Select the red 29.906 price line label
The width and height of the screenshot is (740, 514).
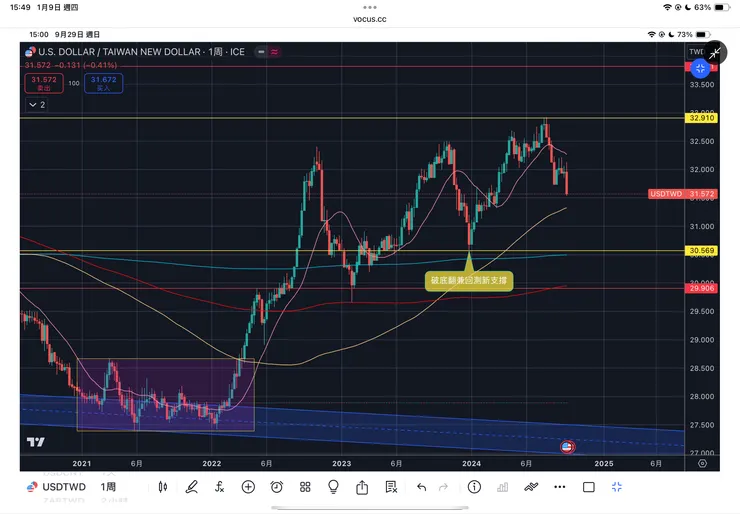click(701, 288)
